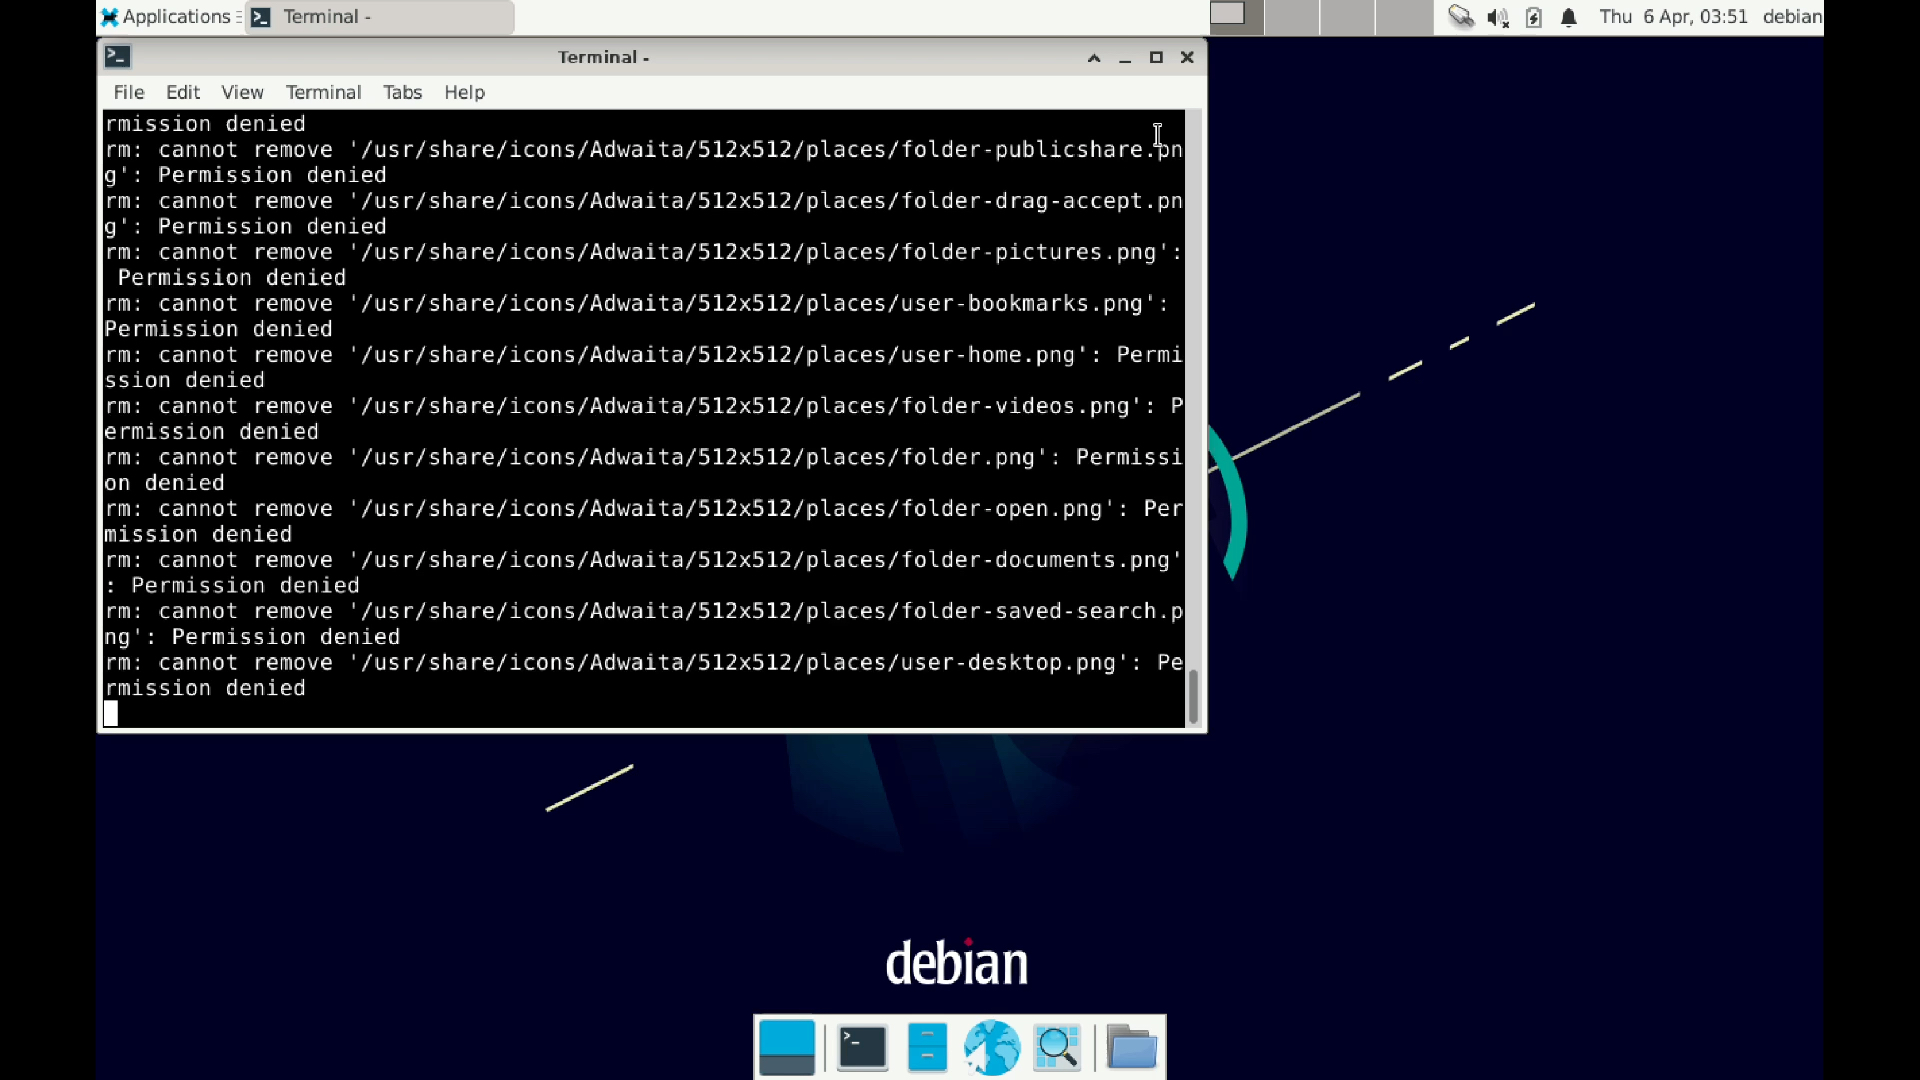Roll up the Terminal window with the caret button
1920x1080 pixels.
pos(1094,58)
